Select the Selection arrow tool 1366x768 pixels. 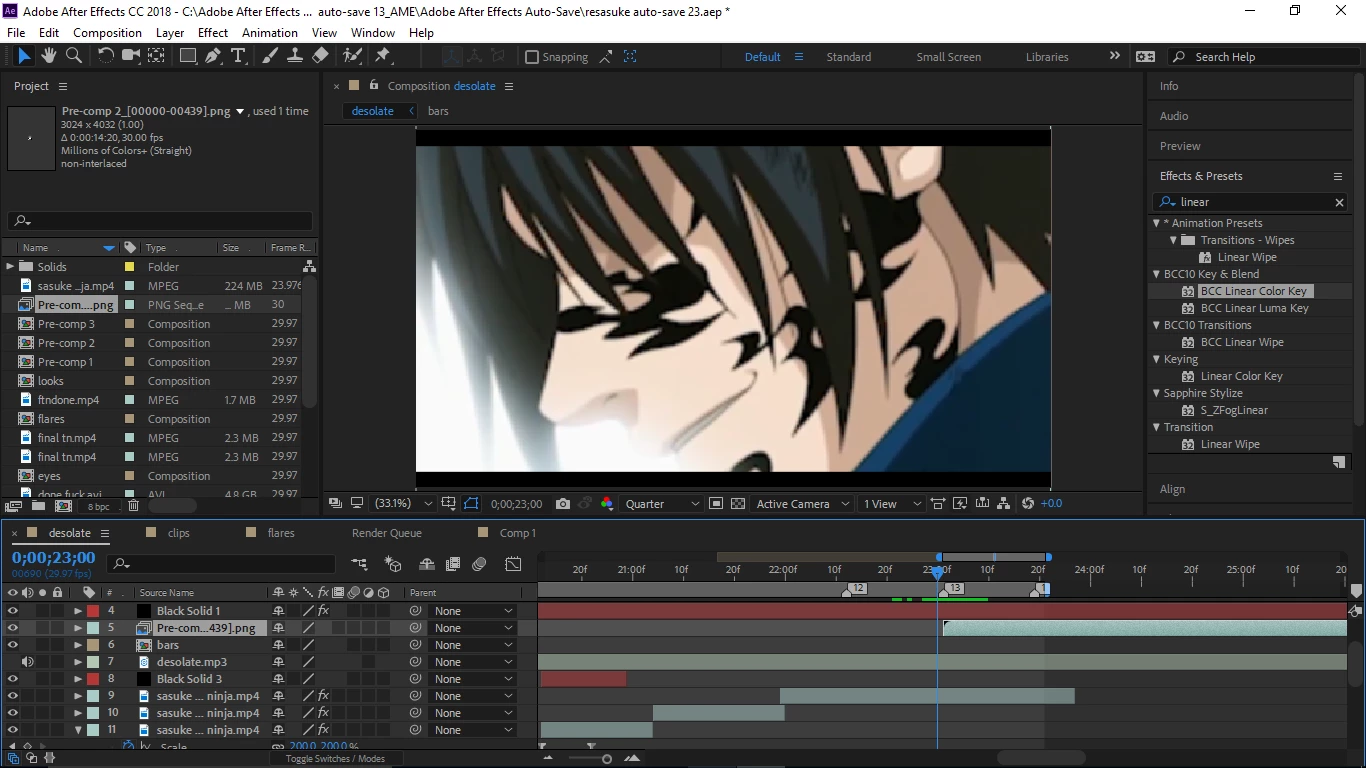click(24, 56)
